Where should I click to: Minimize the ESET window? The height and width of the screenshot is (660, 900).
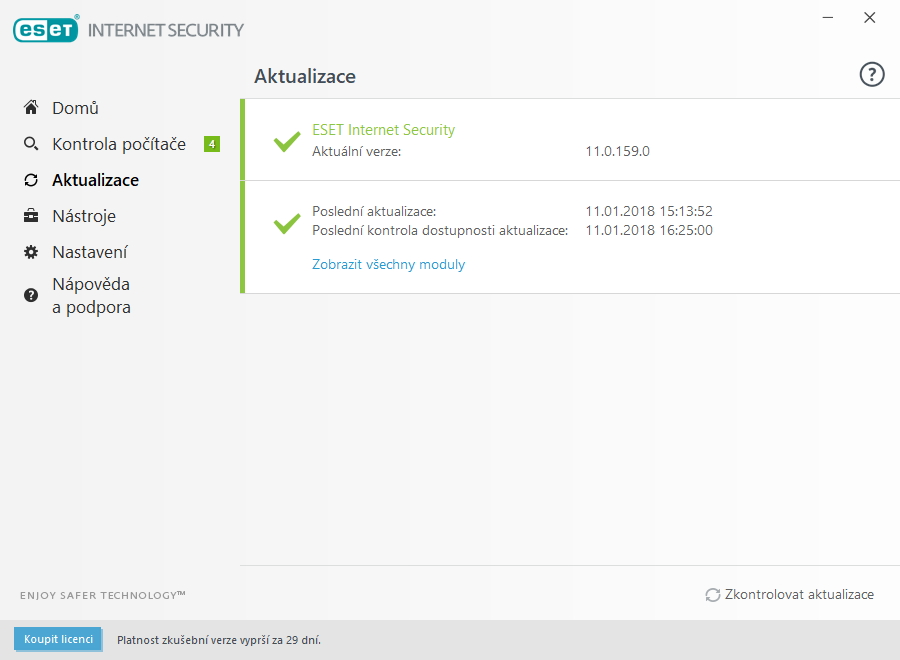point(828,18)
